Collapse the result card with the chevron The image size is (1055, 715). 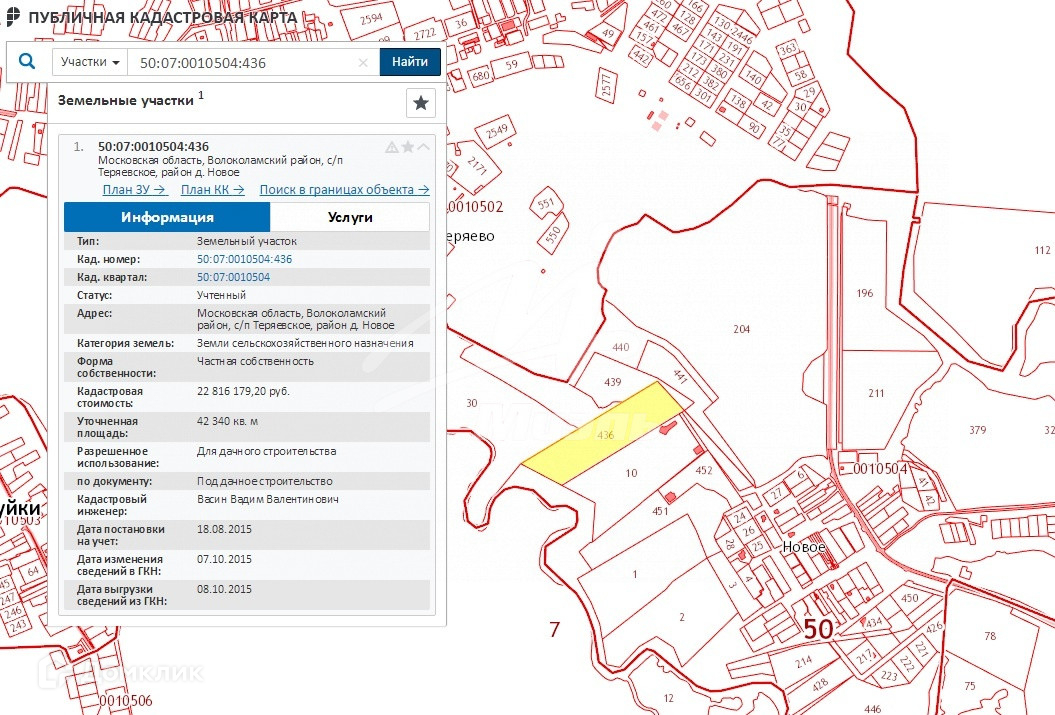click(424, 147)
